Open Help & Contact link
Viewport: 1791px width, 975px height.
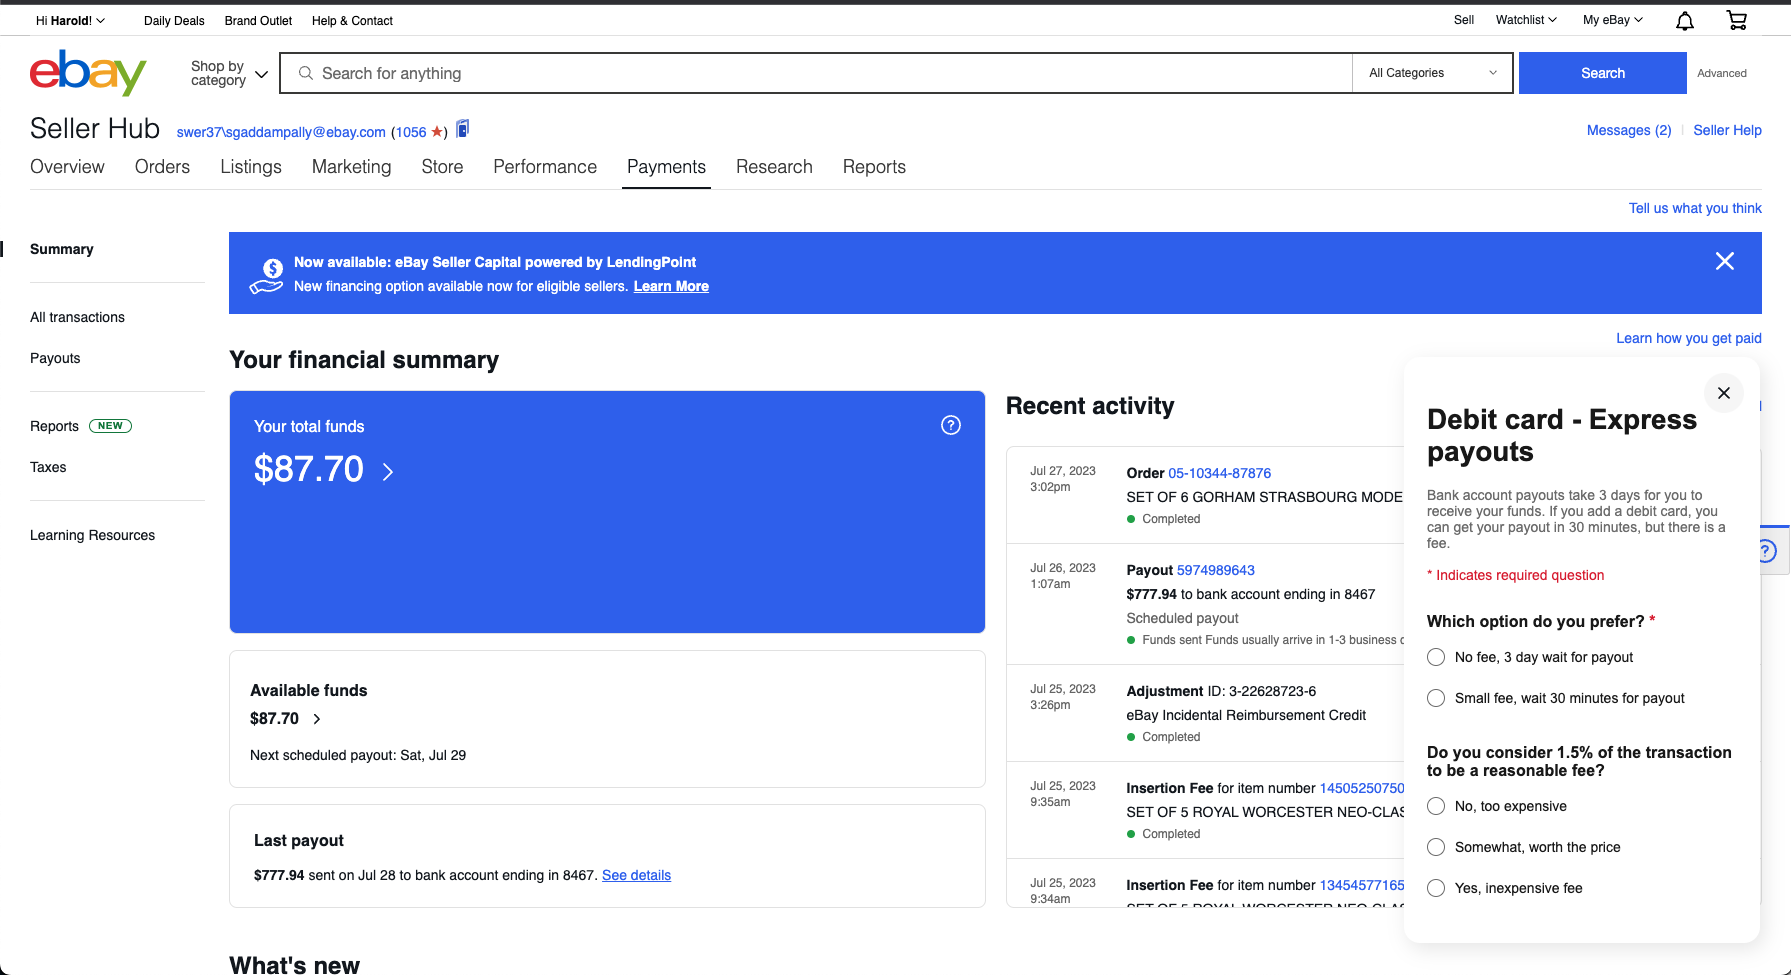click(352, 21)
